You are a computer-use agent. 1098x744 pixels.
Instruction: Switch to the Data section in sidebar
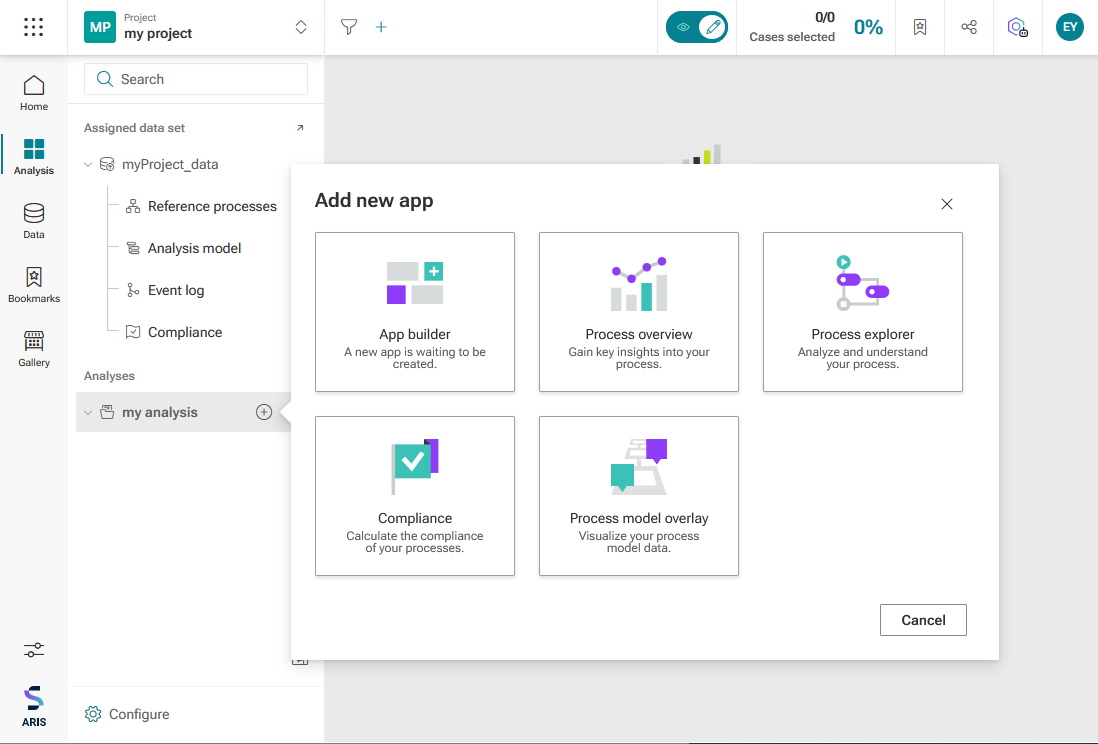point(34,221)
